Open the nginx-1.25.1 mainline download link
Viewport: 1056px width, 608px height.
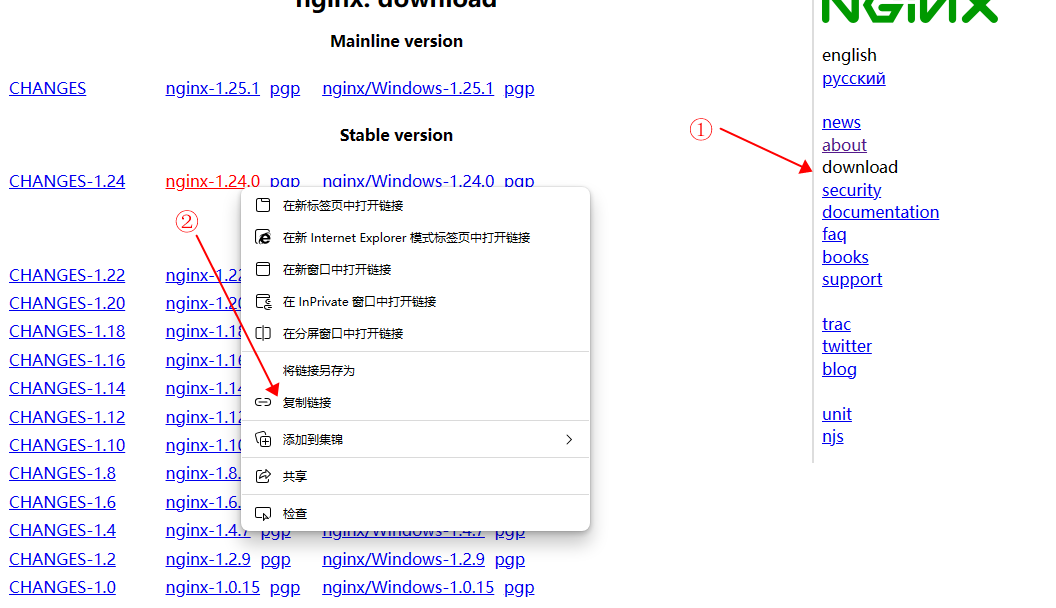[212, 88]
